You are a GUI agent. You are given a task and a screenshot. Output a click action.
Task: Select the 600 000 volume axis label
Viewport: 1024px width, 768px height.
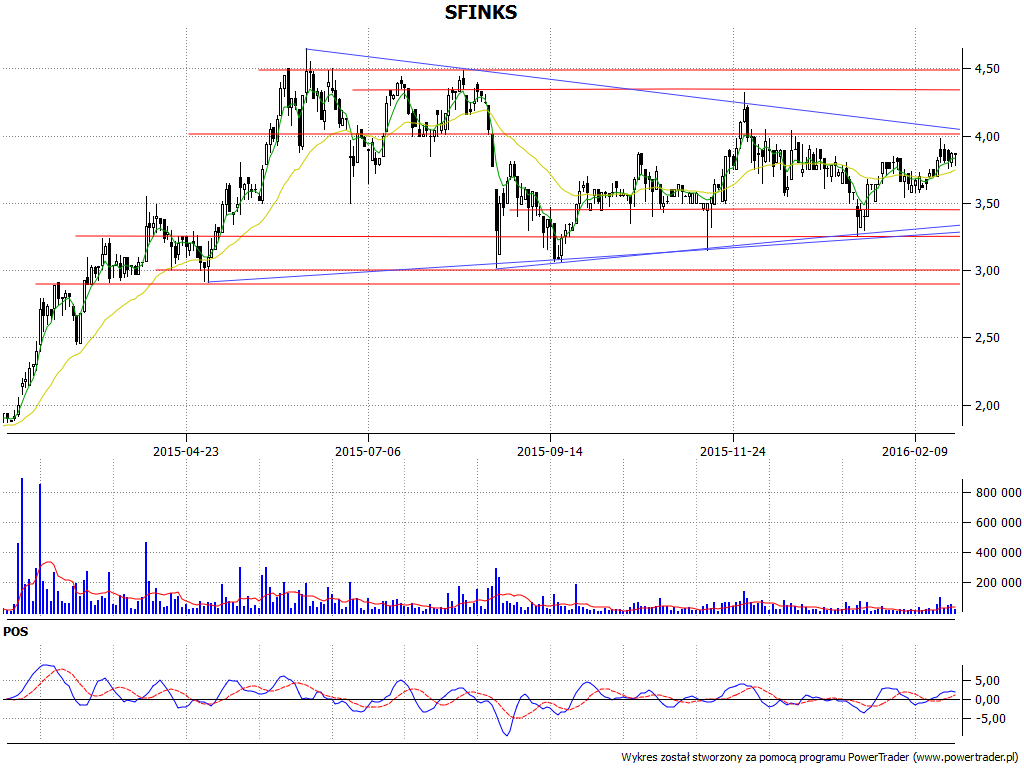pyautogui.click(x=999, y=522)
